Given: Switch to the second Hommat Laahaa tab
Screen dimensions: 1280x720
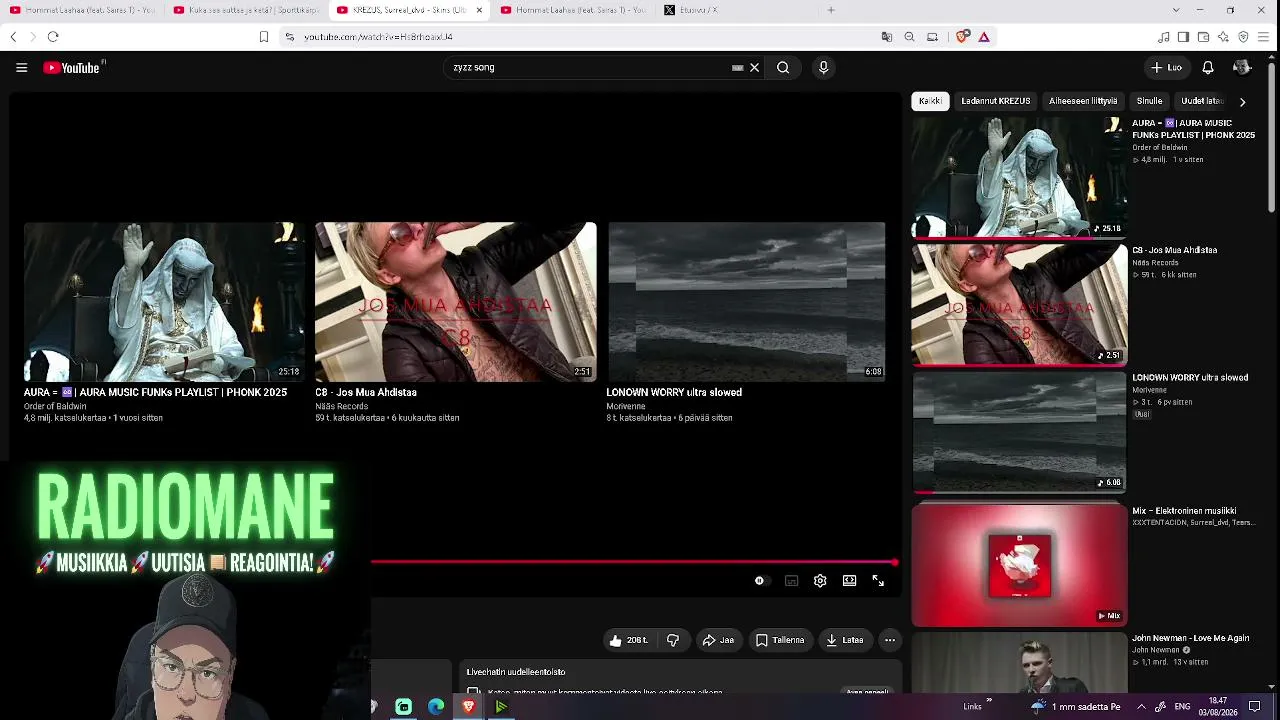Looking at the screenshot, I should click(x=573, y=10).
